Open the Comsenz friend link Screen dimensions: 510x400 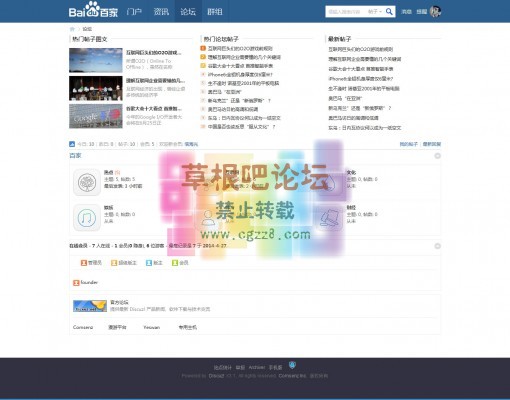point(83,327)
